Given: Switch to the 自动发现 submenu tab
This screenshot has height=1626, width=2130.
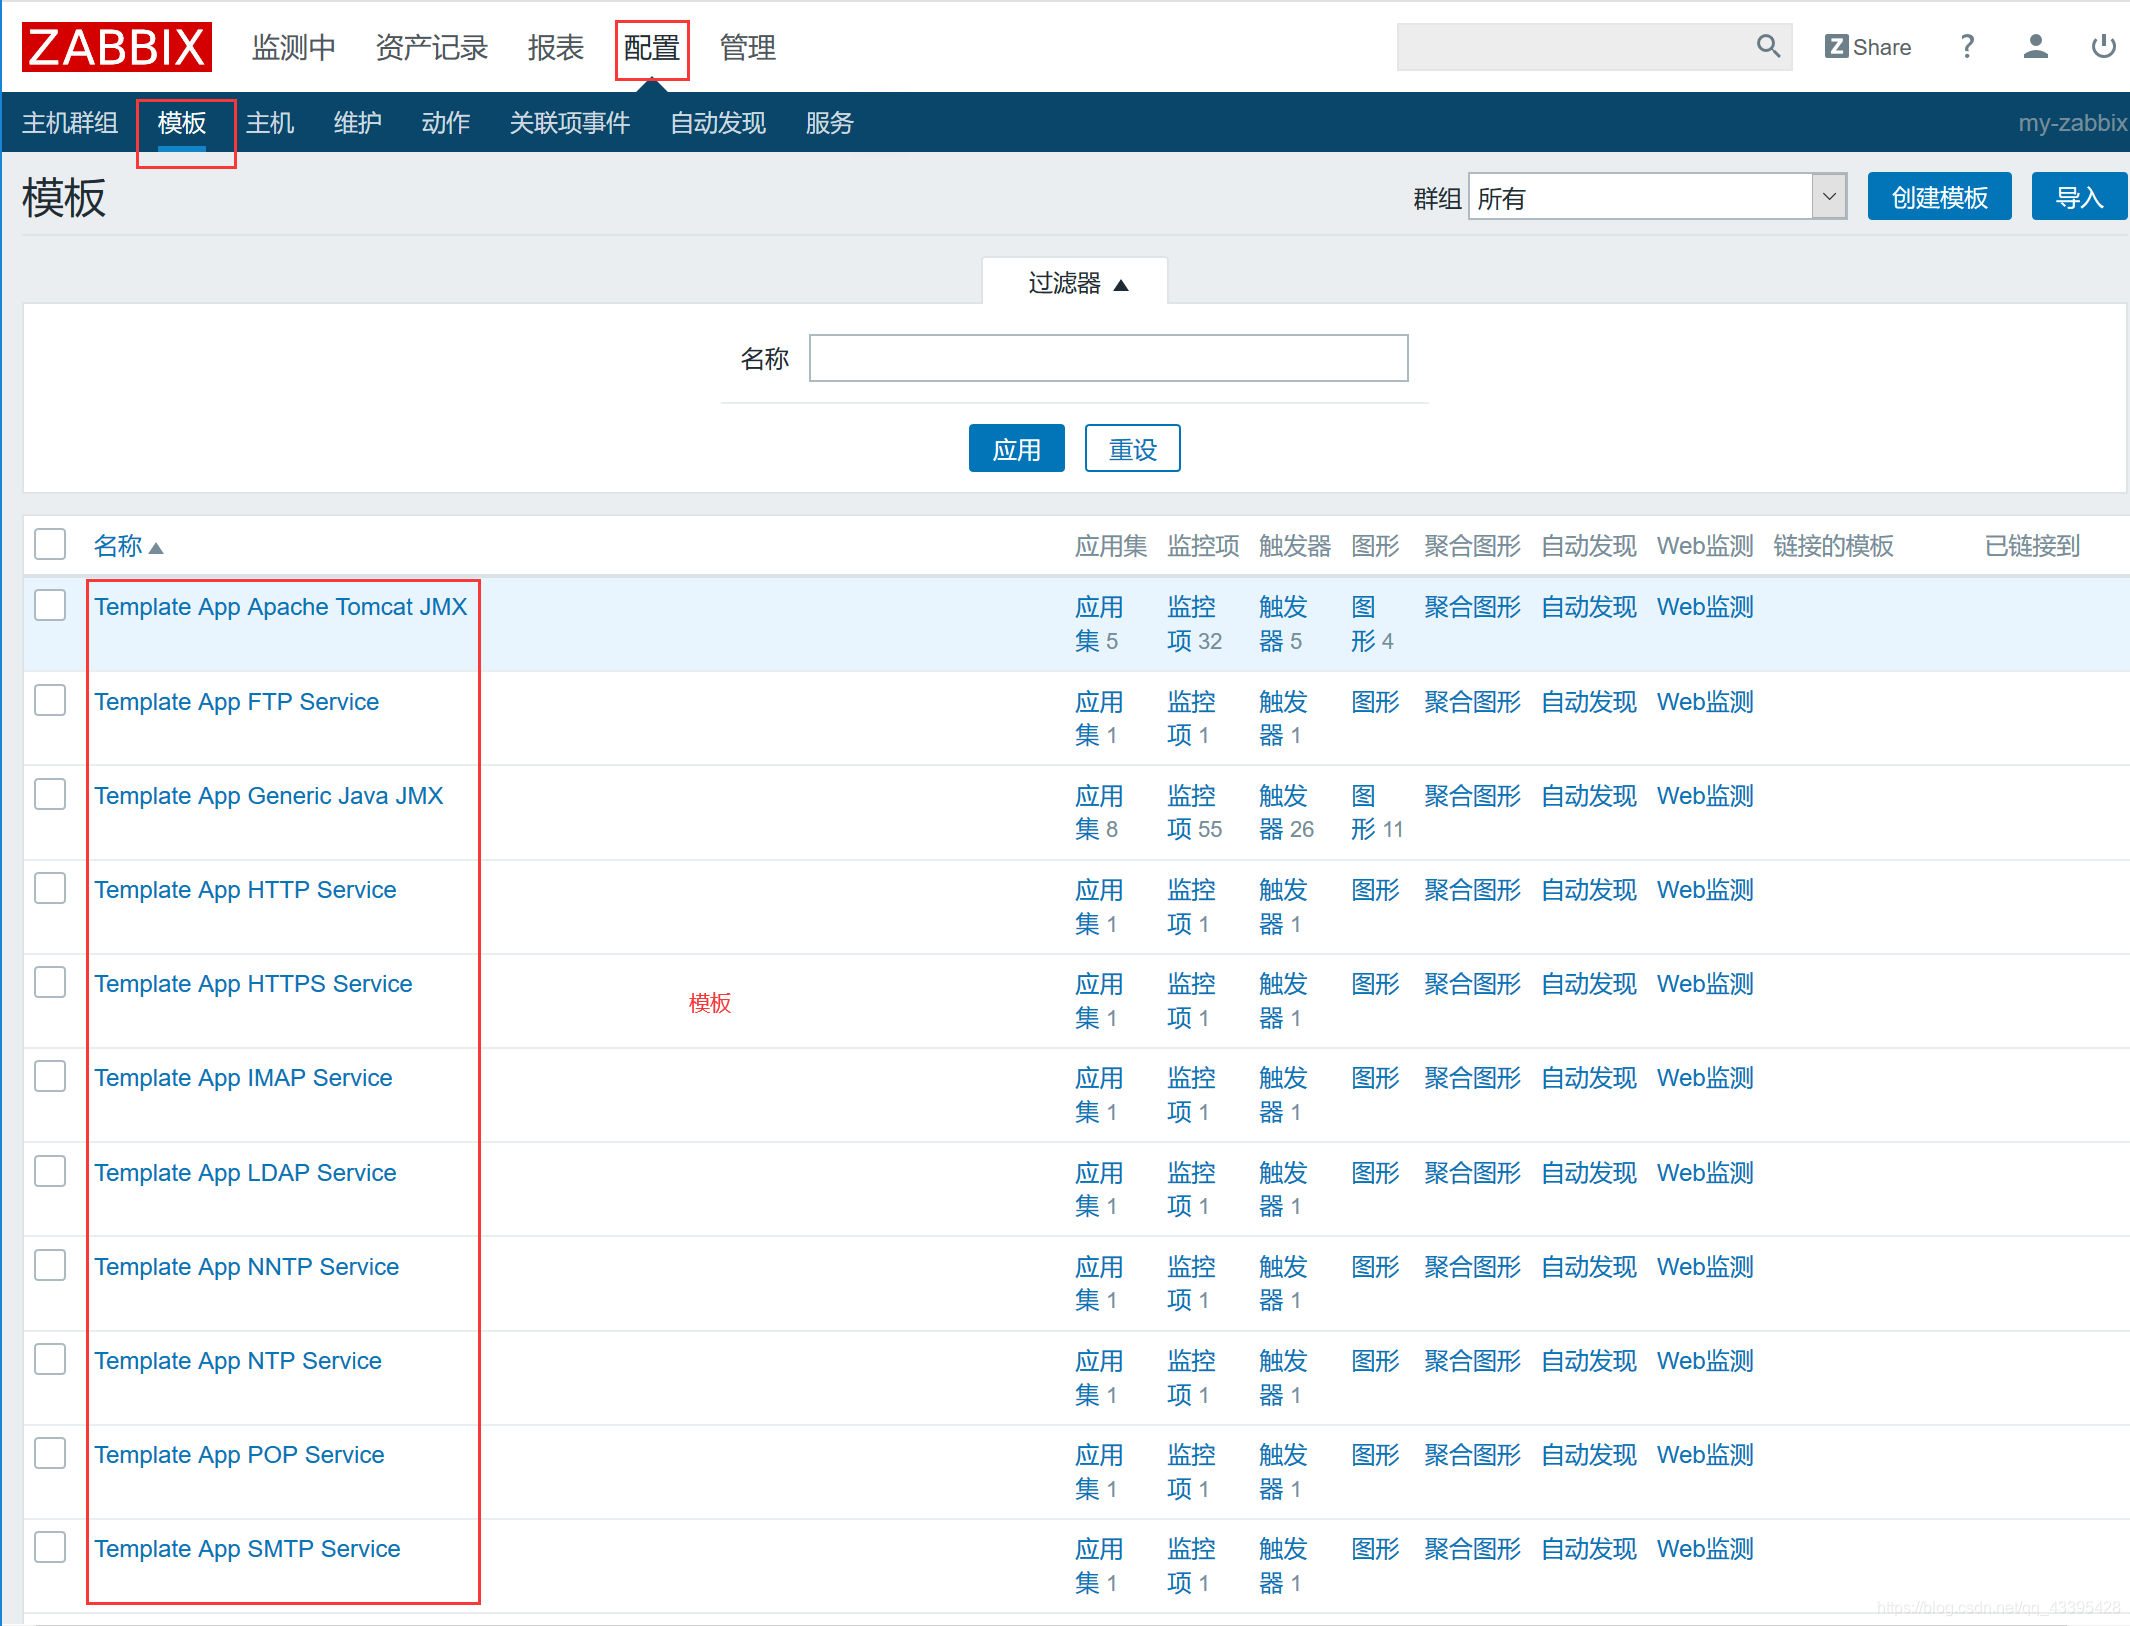Looking at the screenshot, I should [718, 123].
